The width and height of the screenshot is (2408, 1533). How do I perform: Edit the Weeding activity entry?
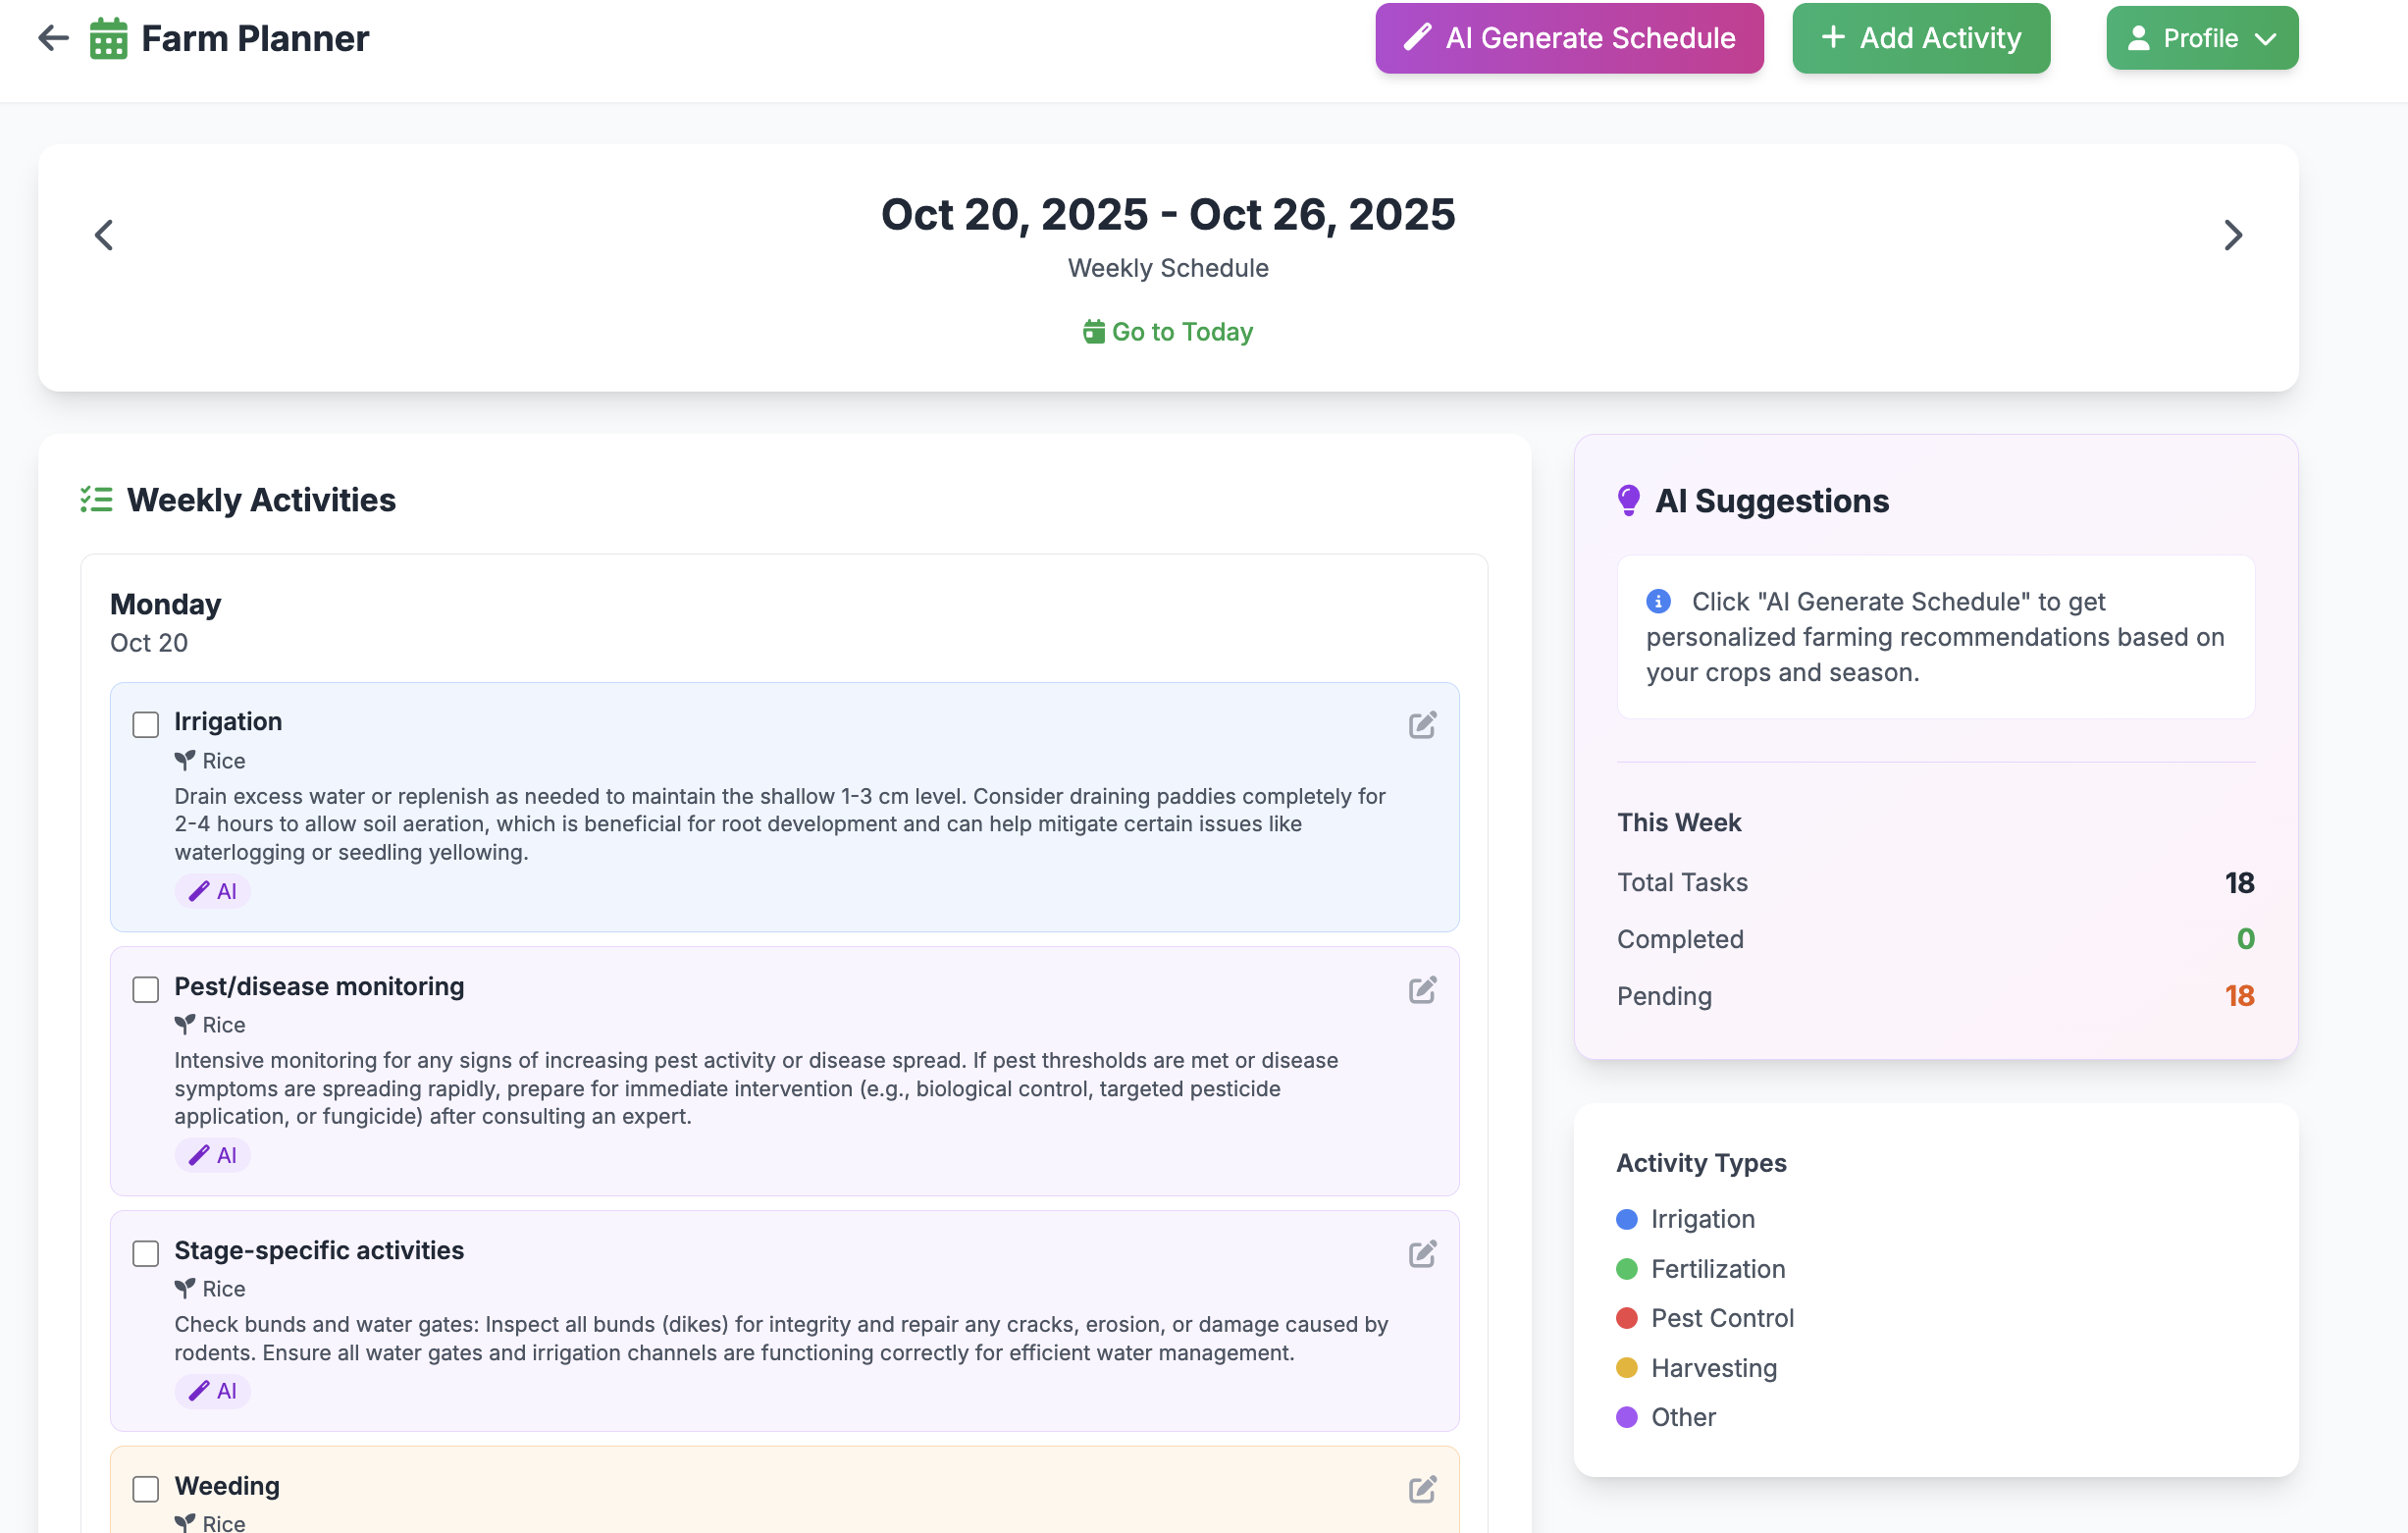(1422, 1489)
